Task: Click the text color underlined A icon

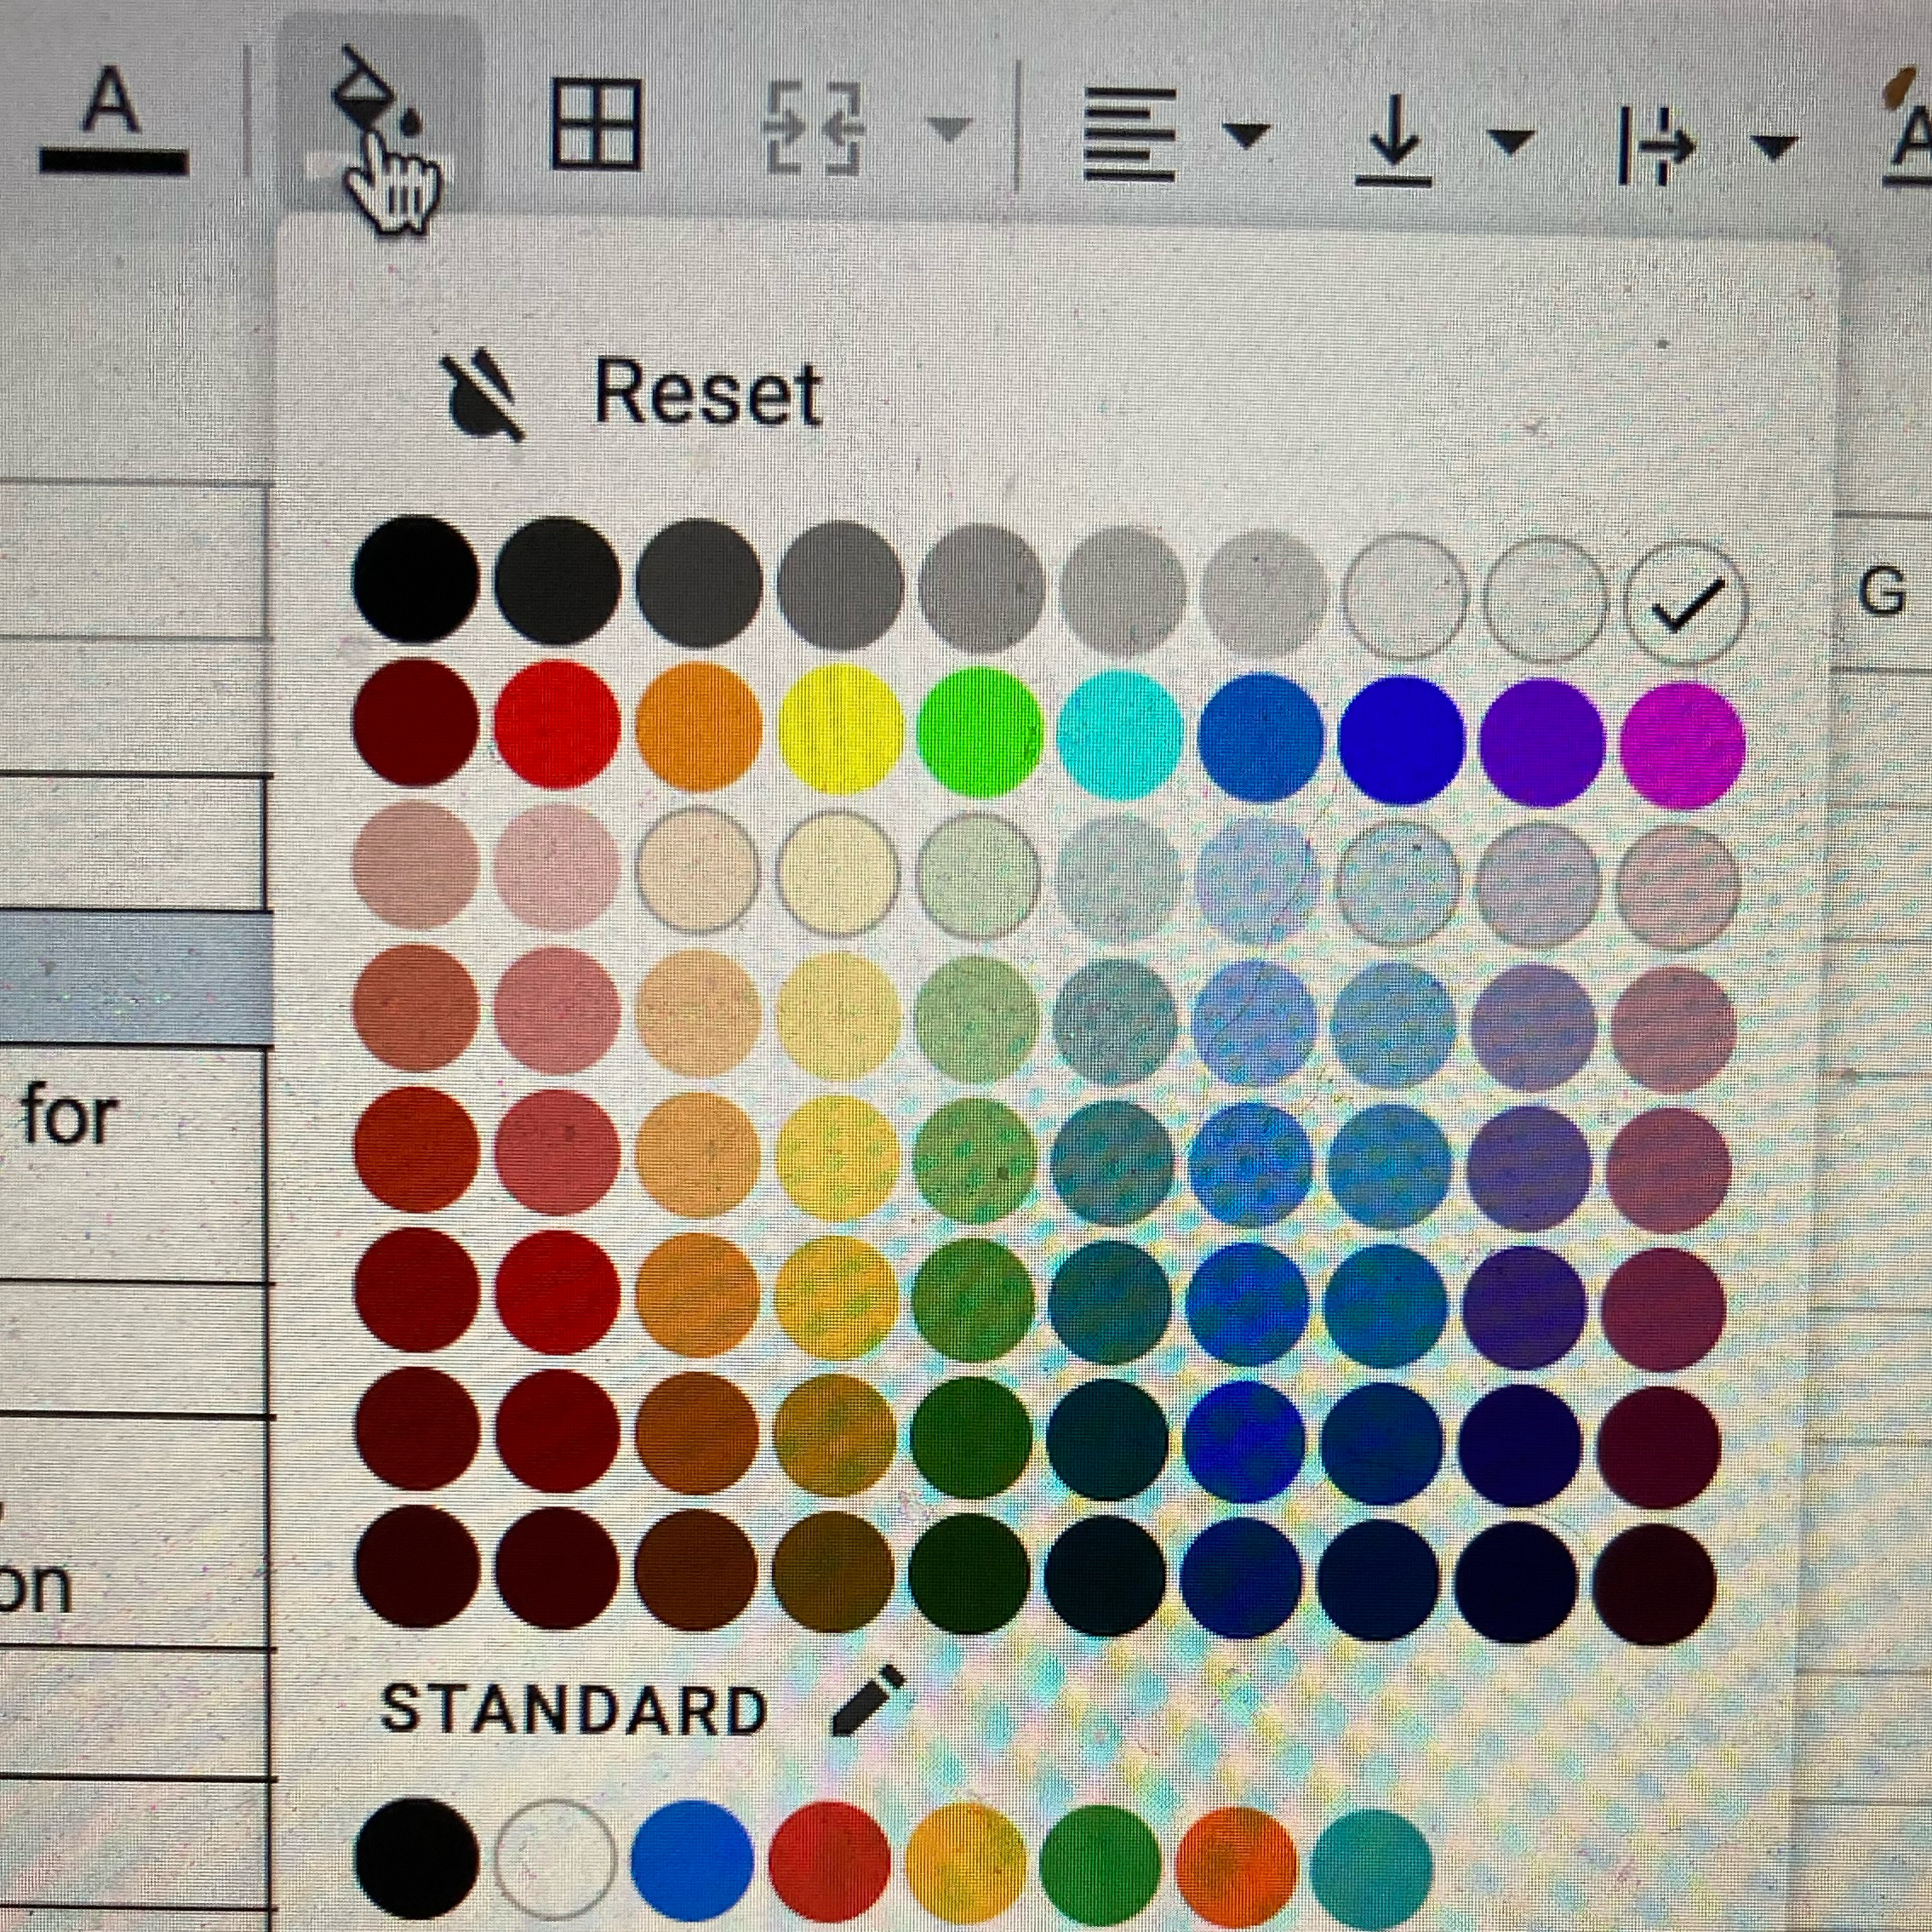Action: 113,120
